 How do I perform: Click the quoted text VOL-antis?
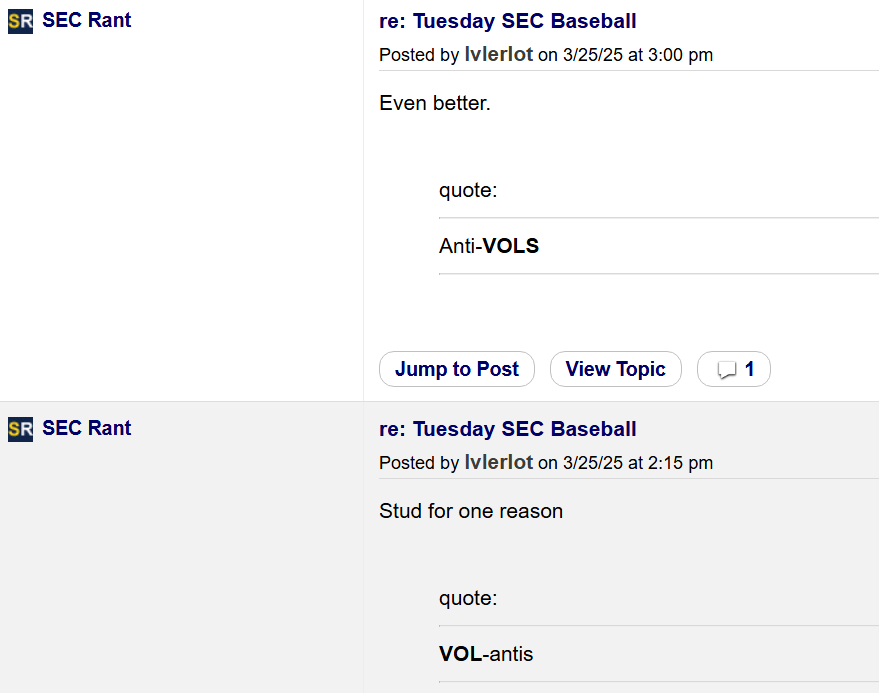point(486,654)
